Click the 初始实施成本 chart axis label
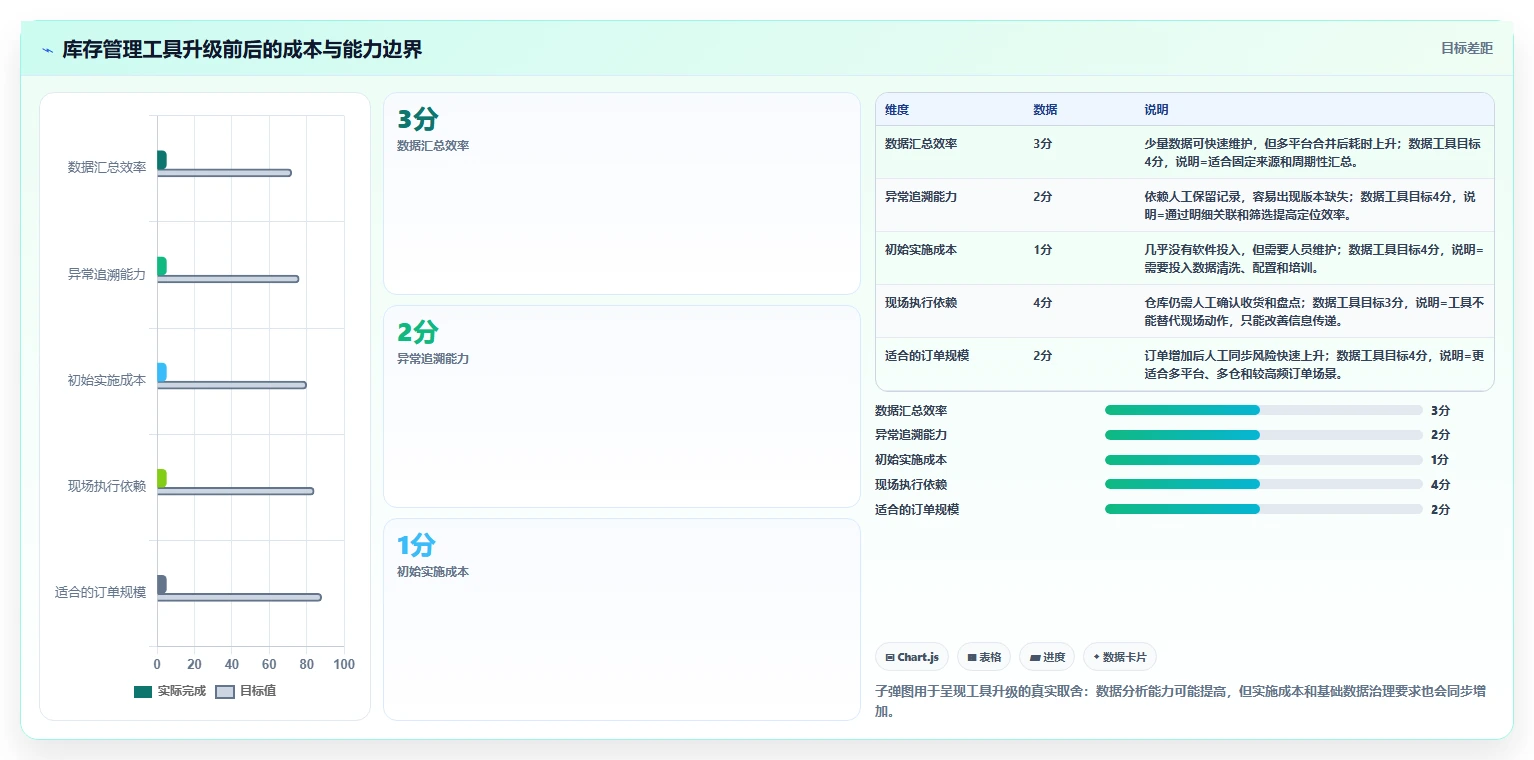The height and width of the screenshot is (760, 1534). click(x=107, y=380)
